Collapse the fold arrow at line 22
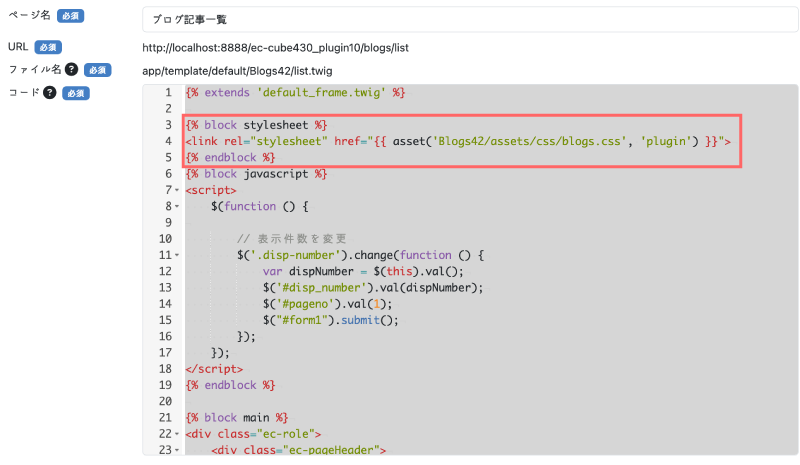Viewport: 800px width, 465px height. [x=177, y=434]
